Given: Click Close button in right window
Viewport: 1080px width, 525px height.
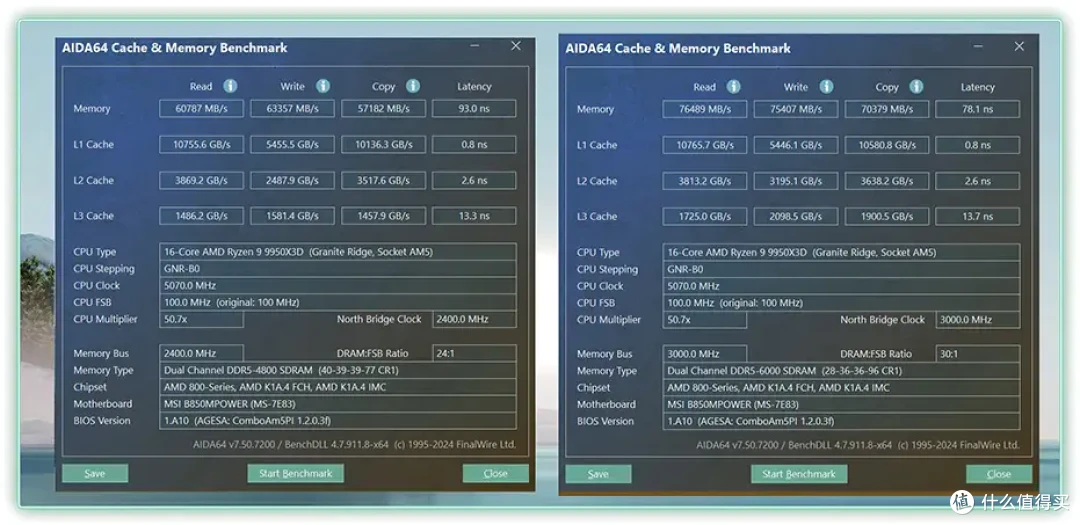Looking at the screenshot, I should [999, 474].
